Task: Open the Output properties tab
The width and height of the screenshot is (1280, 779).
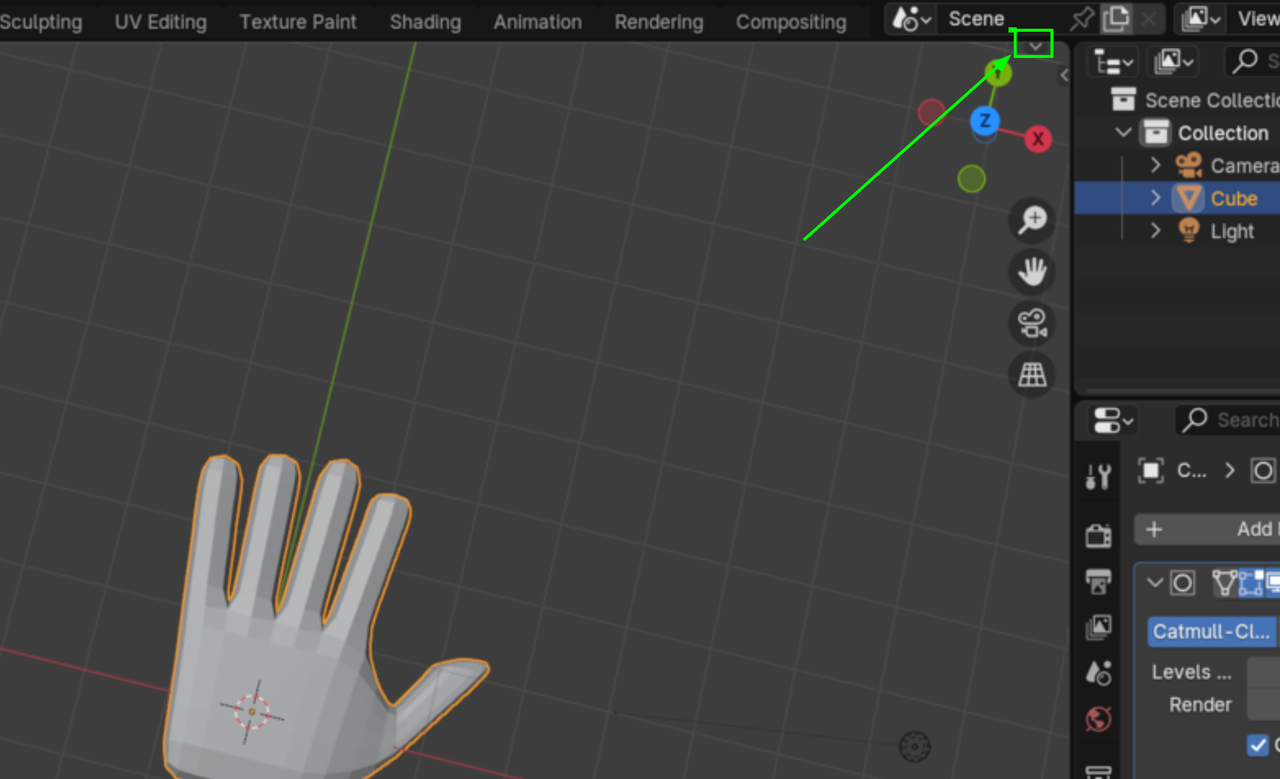Action: [x=1098, y=581]
